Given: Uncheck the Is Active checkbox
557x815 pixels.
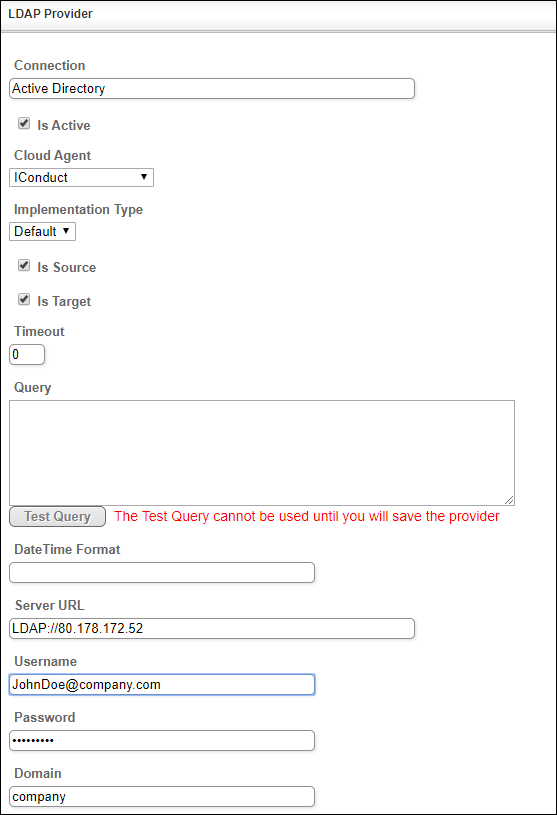Looking at the screenshot, I should pyautogui.click(x=24, y=123).
